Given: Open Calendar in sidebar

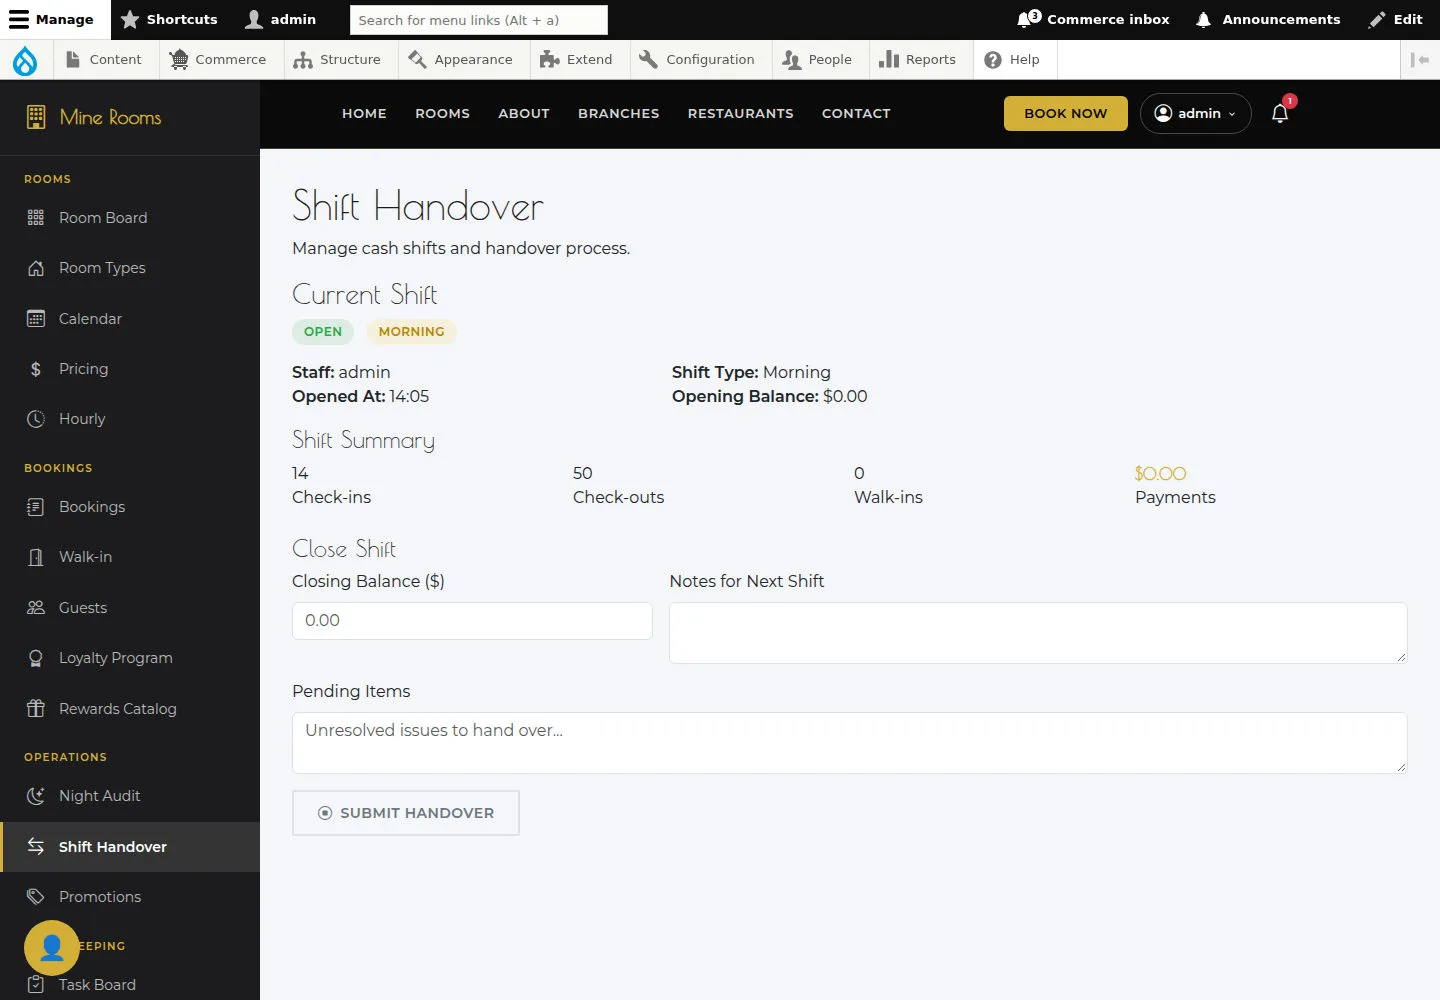Looking at the screenshot, I should [x=130, y=319].
